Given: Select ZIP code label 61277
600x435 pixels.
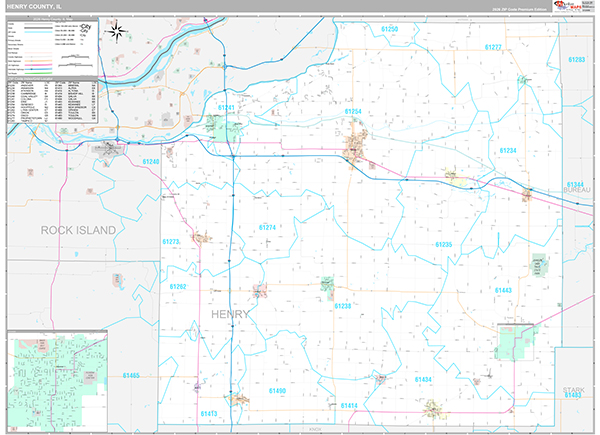Looking at the screenshot, I should click(493, 47).
